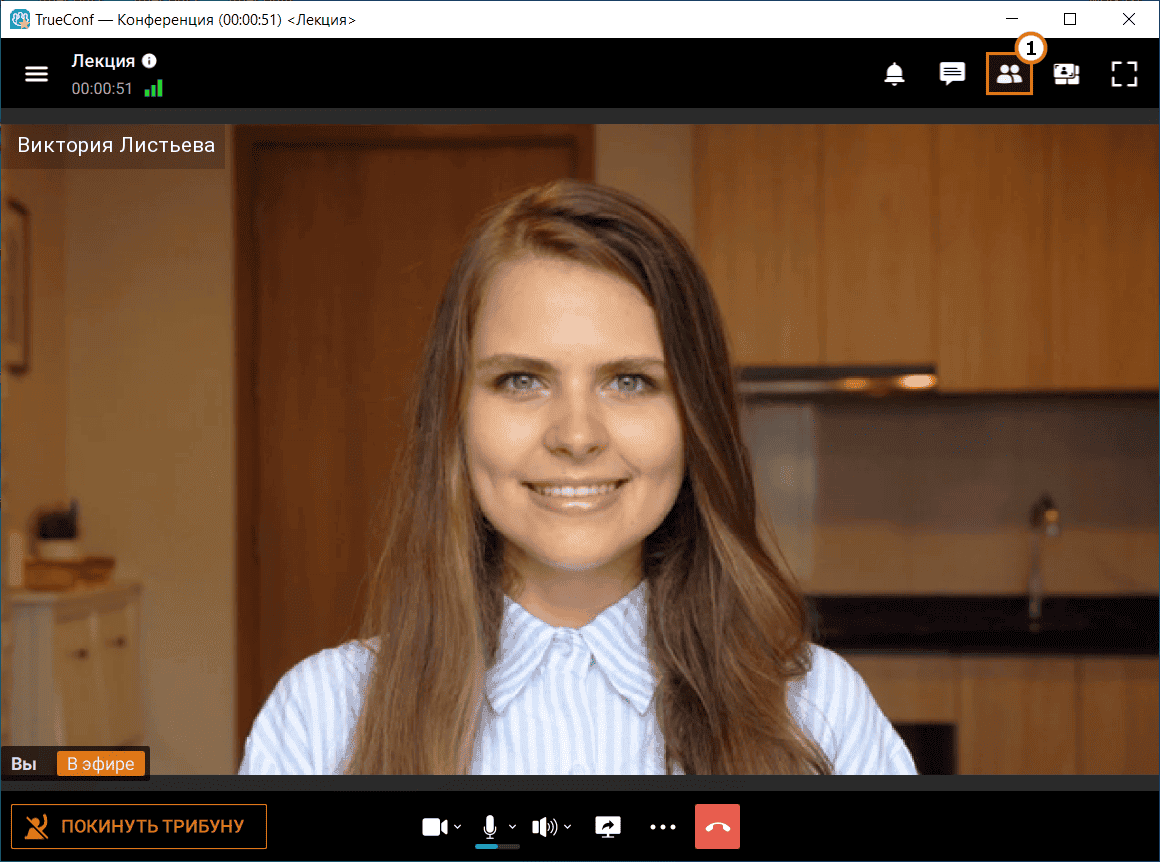This screenshot has height=862, width=1160.
Task: Mute the microphone
Action: click(x=490, y=826)
